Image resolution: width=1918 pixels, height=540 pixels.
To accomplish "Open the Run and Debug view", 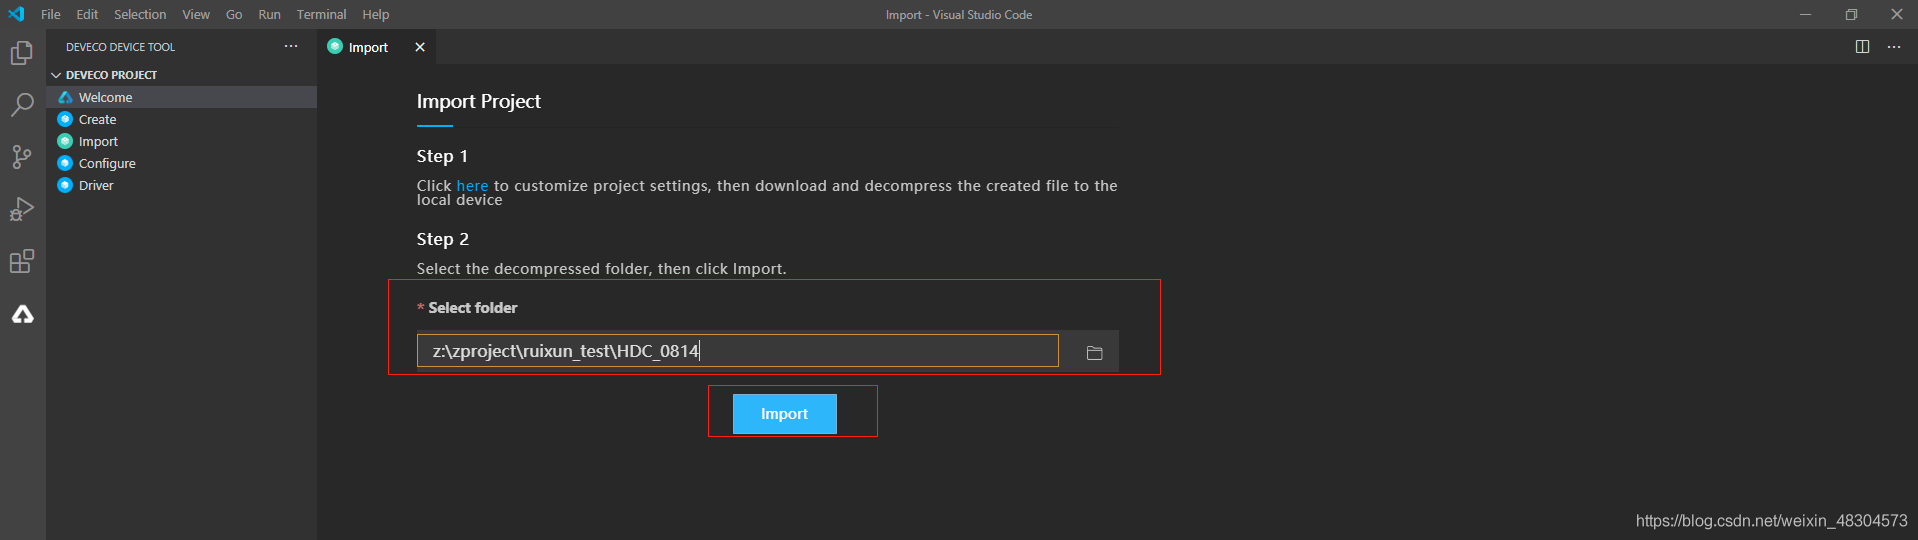I will [22, 209].
